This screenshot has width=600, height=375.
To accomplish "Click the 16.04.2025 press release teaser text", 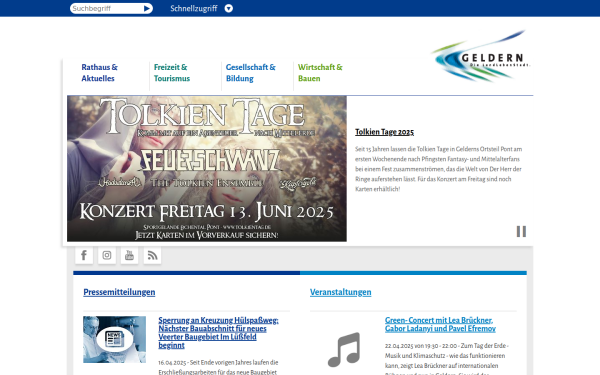I will pyautogui.click(x=218, y=367).
